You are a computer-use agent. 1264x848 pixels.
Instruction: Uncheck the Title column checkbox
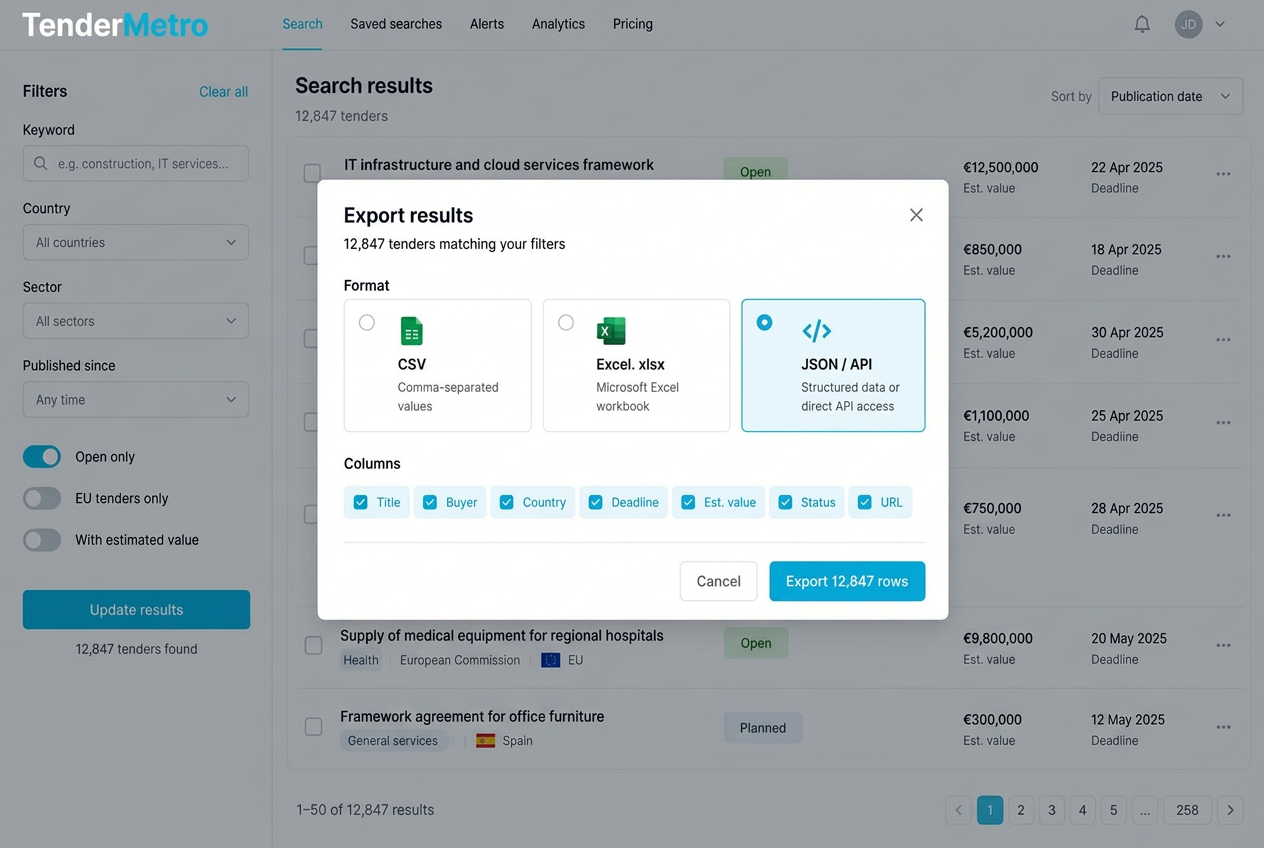pos(361,502)
